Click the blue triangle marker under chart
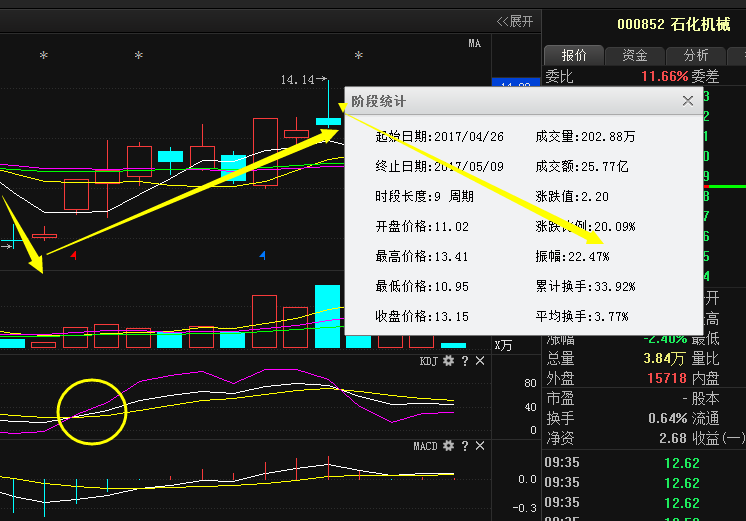The height and width of the screenshot is (521, 746). click(x=262, y=256)
